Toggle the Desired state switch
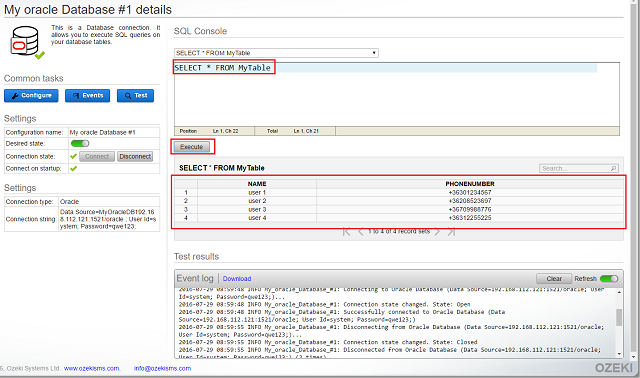640x378 pixels. [80, 143]
